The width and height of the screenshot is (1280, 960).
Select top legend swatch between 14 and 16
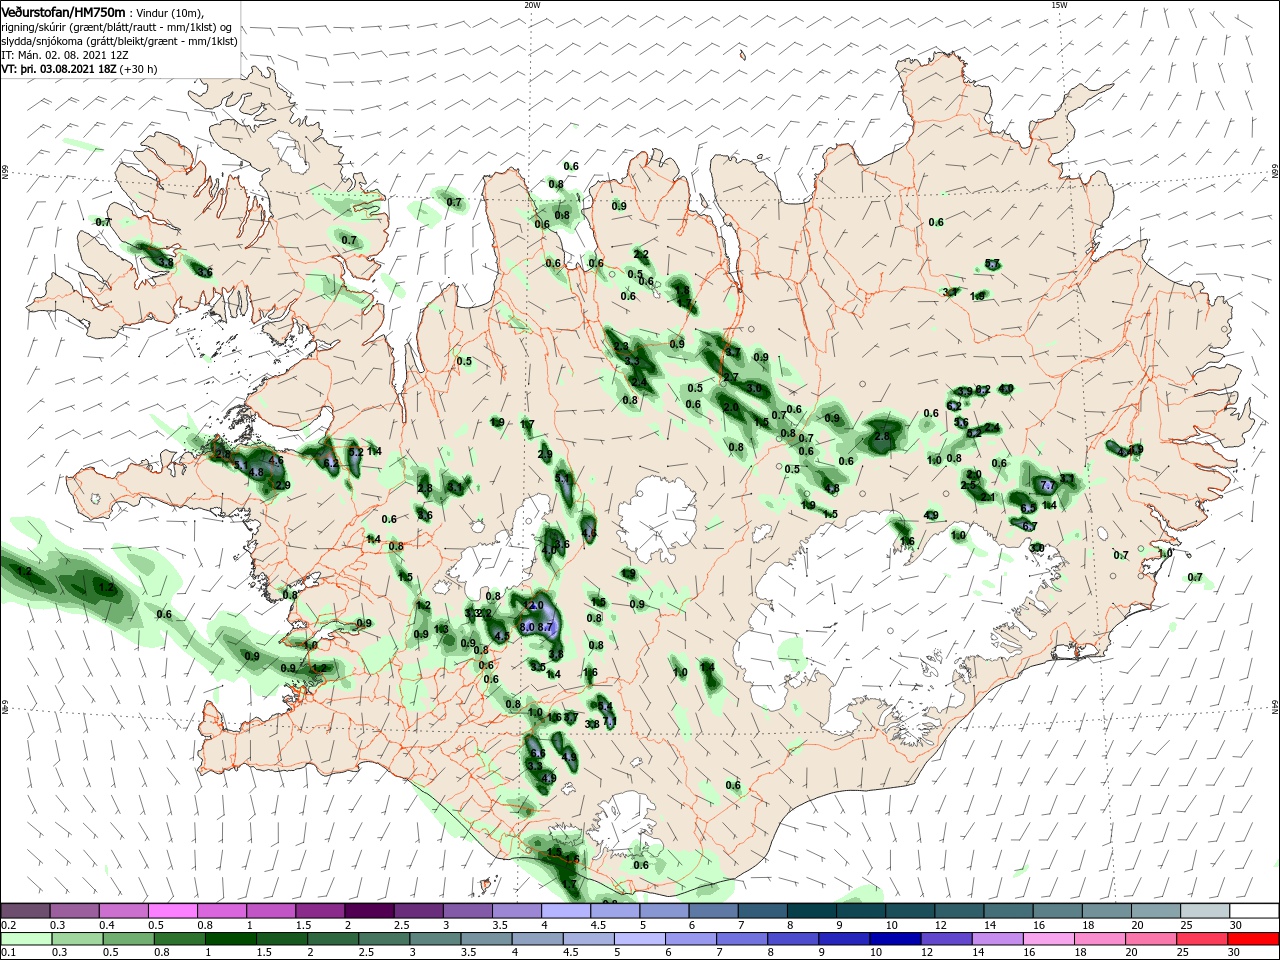tap(1009, 910)
